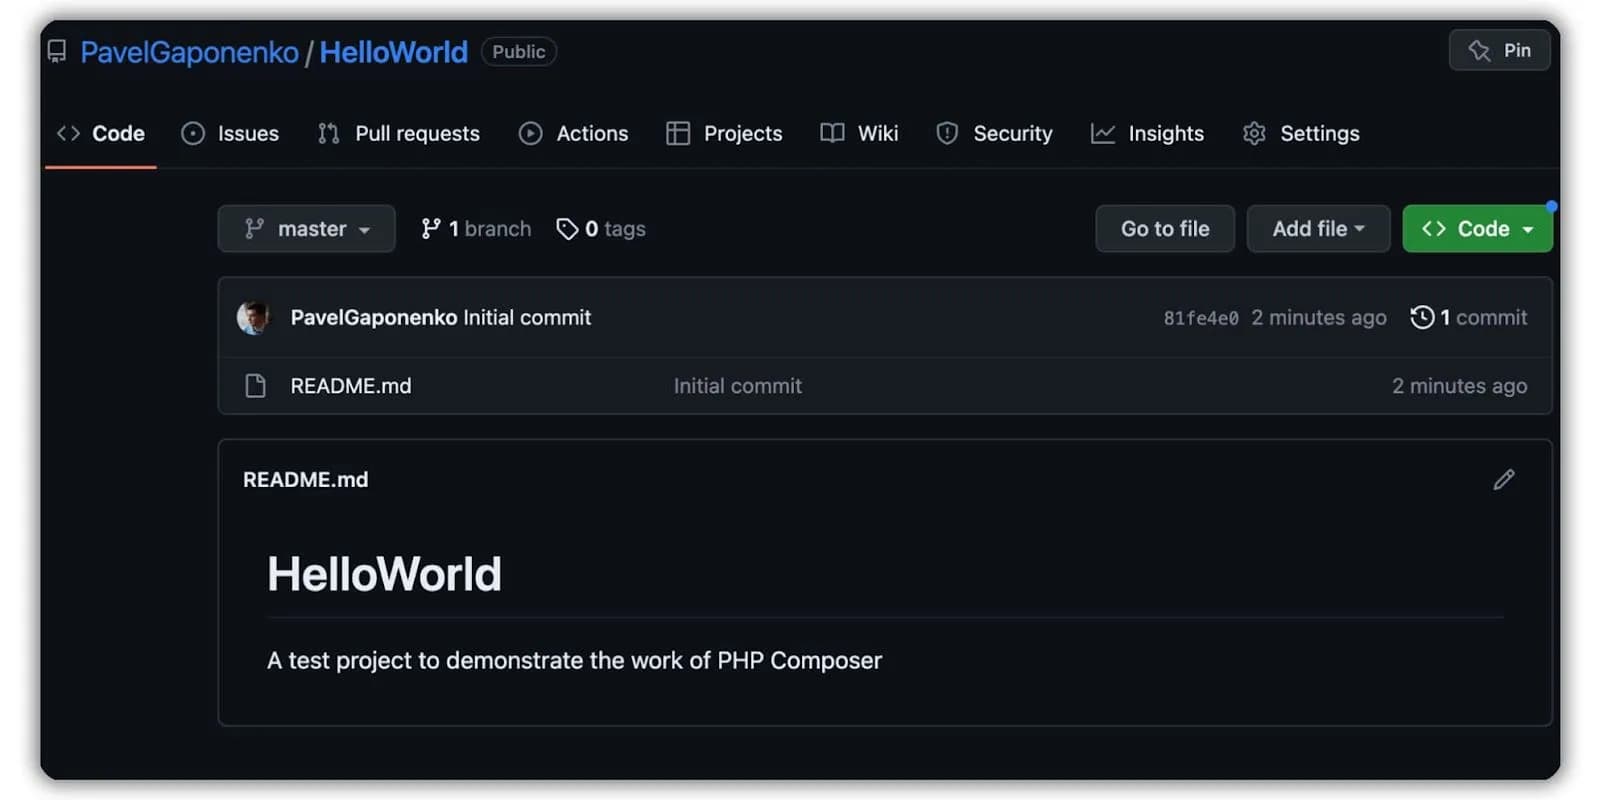Go to the Actions tab

pyautogui.click(x=573, y=133)
